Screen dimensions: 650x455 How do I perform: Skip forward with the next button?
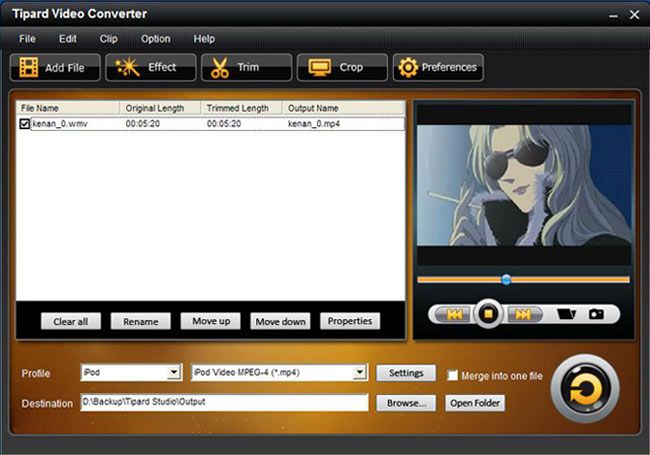tap(523, 315)
